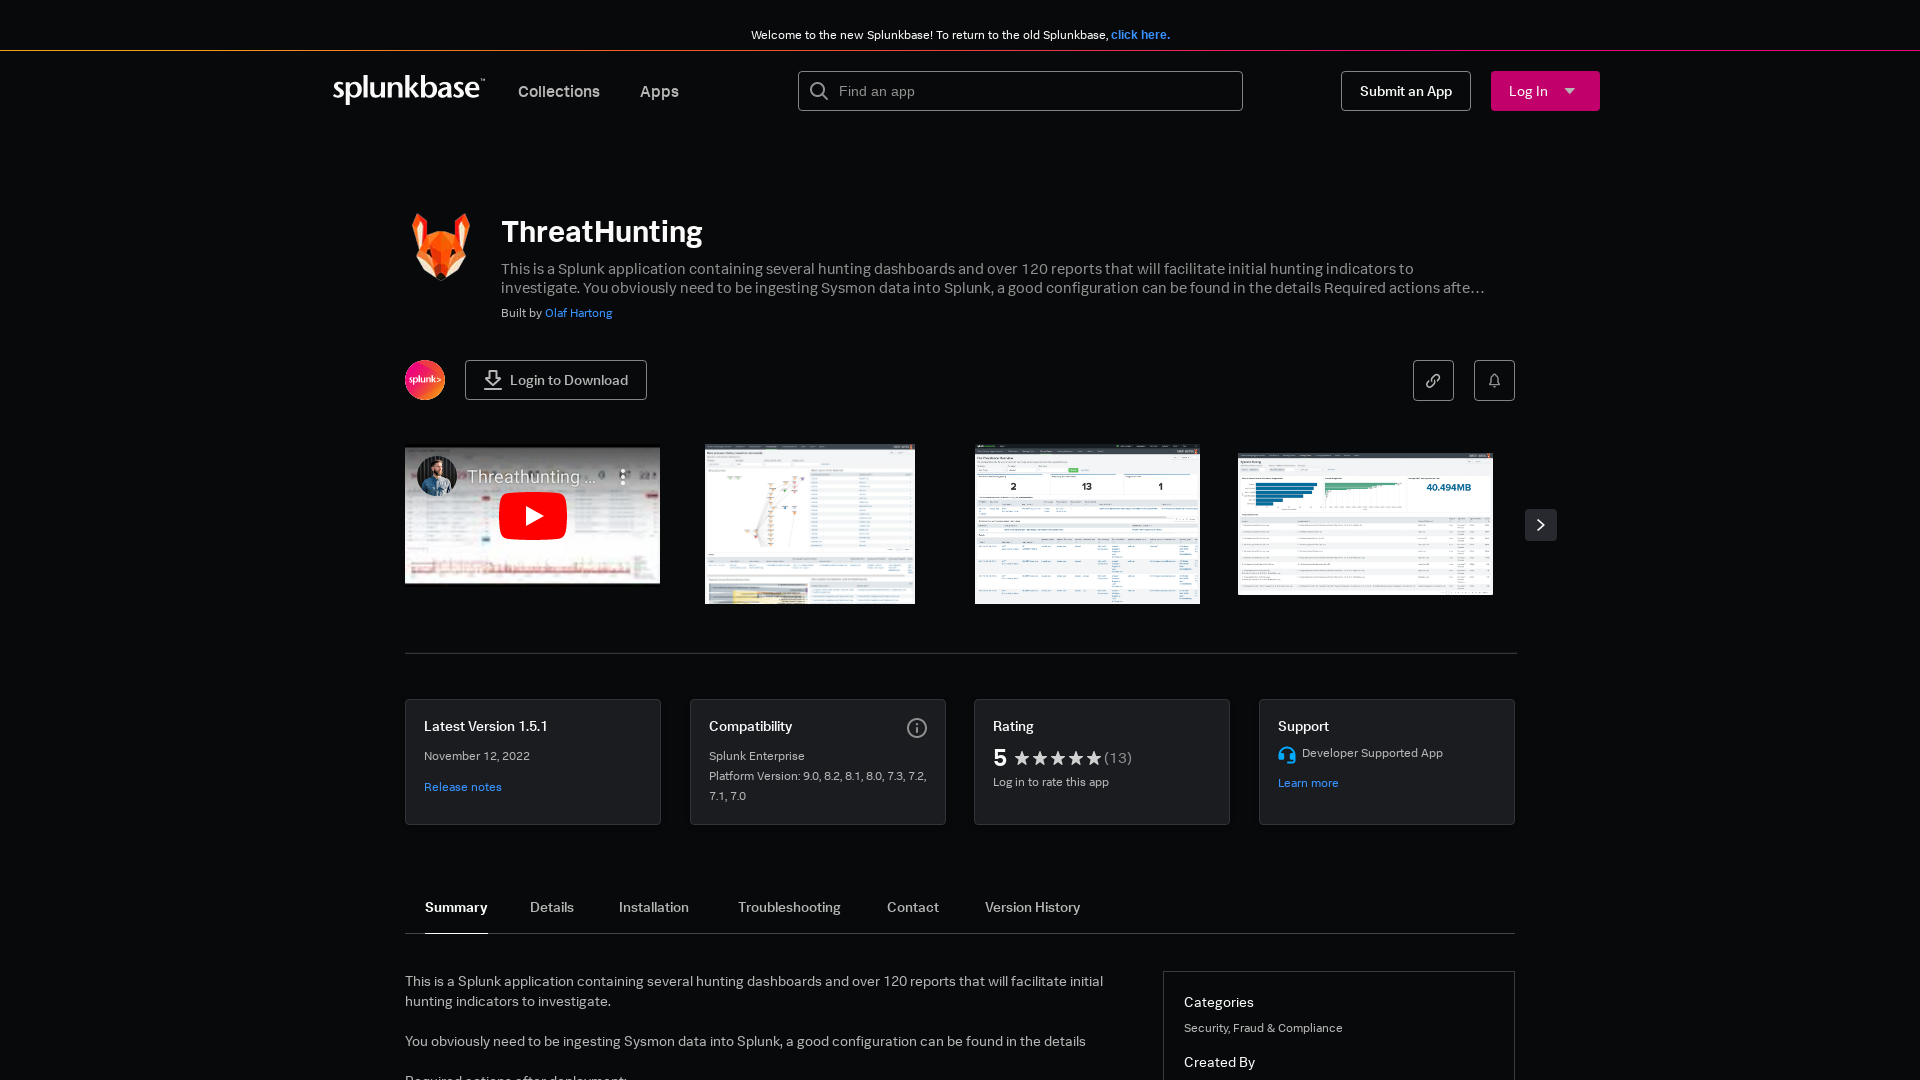Click the 'November 12, 2022' date
Image resolution: width=1920 pixels, height=1080 pixels.
point(477,756)
